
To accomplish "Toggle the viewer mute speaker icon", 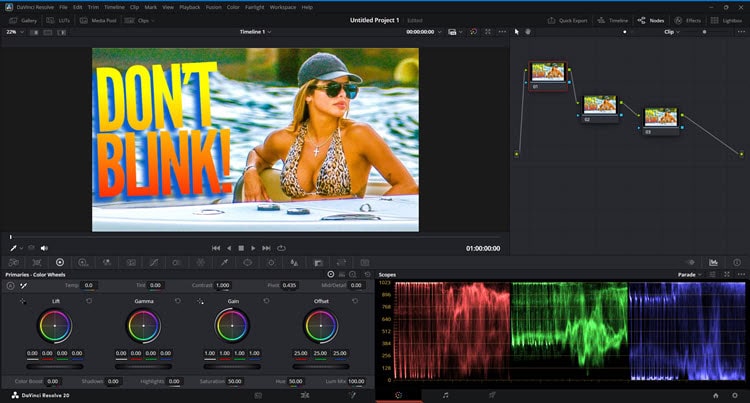I will coord(44,248).
